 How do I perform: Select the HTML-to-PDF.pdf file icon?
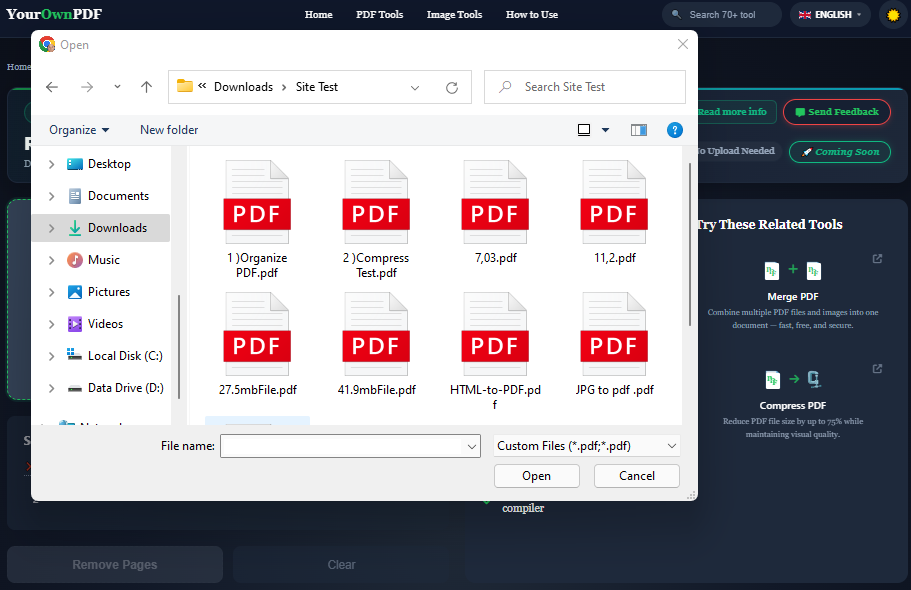click(495, 334)
